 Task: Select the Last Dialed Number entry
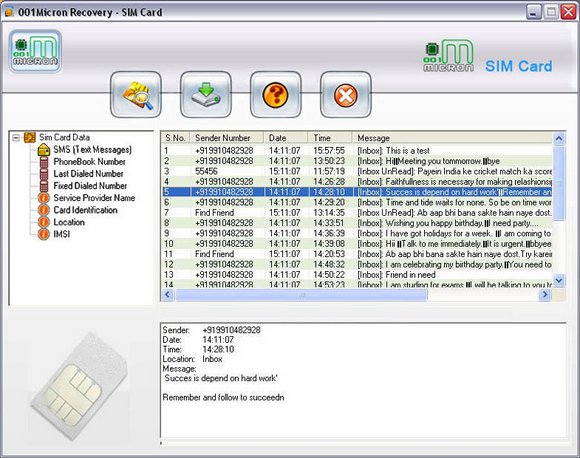[88, 174]
